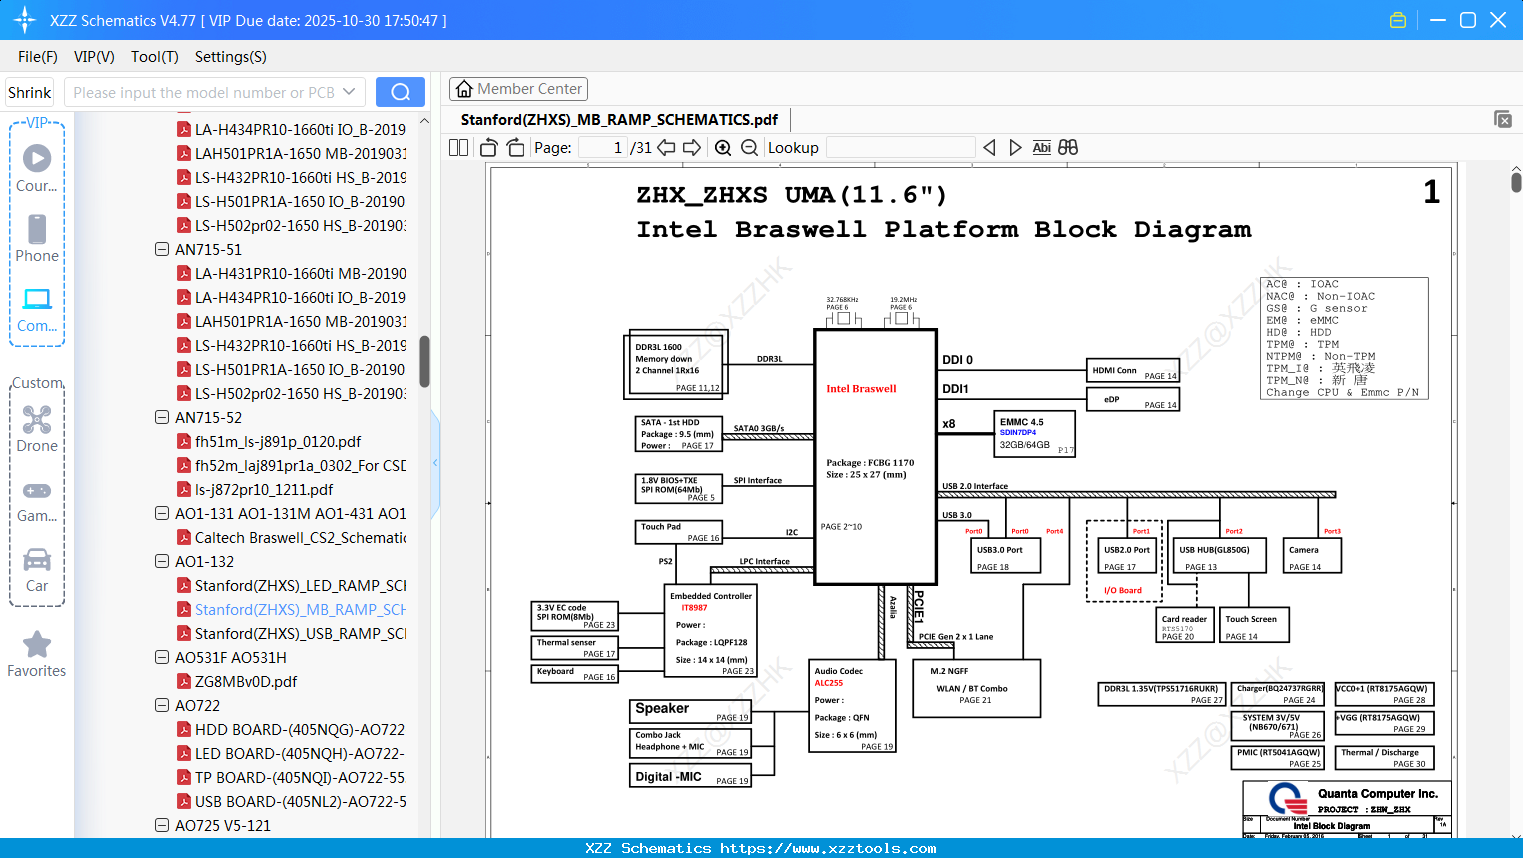The height and width of the screenshot is (858, 1523).
Task: Open the binoculars search tool
Action: tap(1068, 147)
